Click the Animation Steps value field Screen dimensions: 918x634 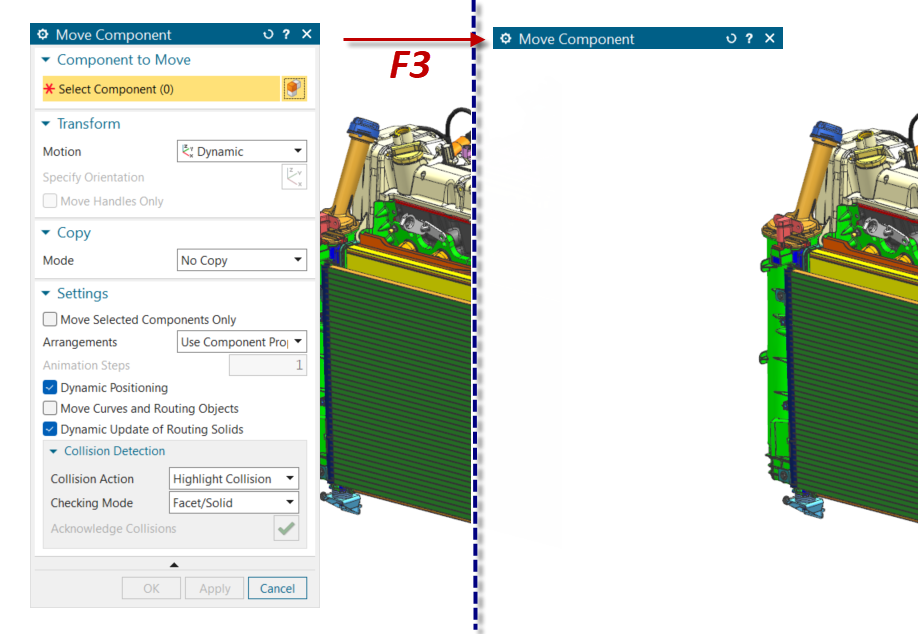pos(268,365)
